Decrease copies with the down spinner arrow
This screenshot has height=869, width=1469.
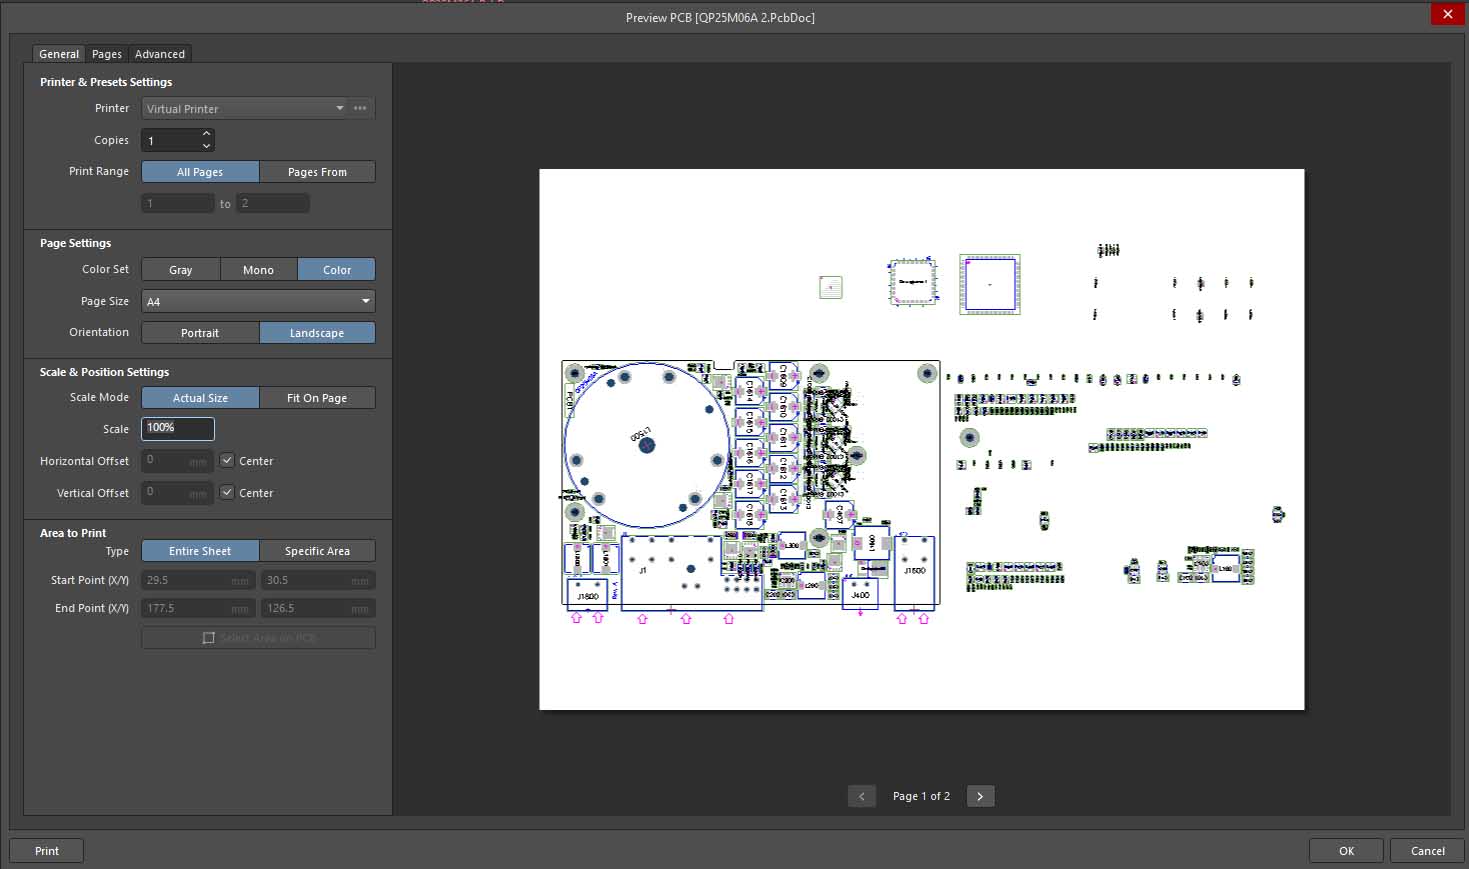tap(207, 146)
